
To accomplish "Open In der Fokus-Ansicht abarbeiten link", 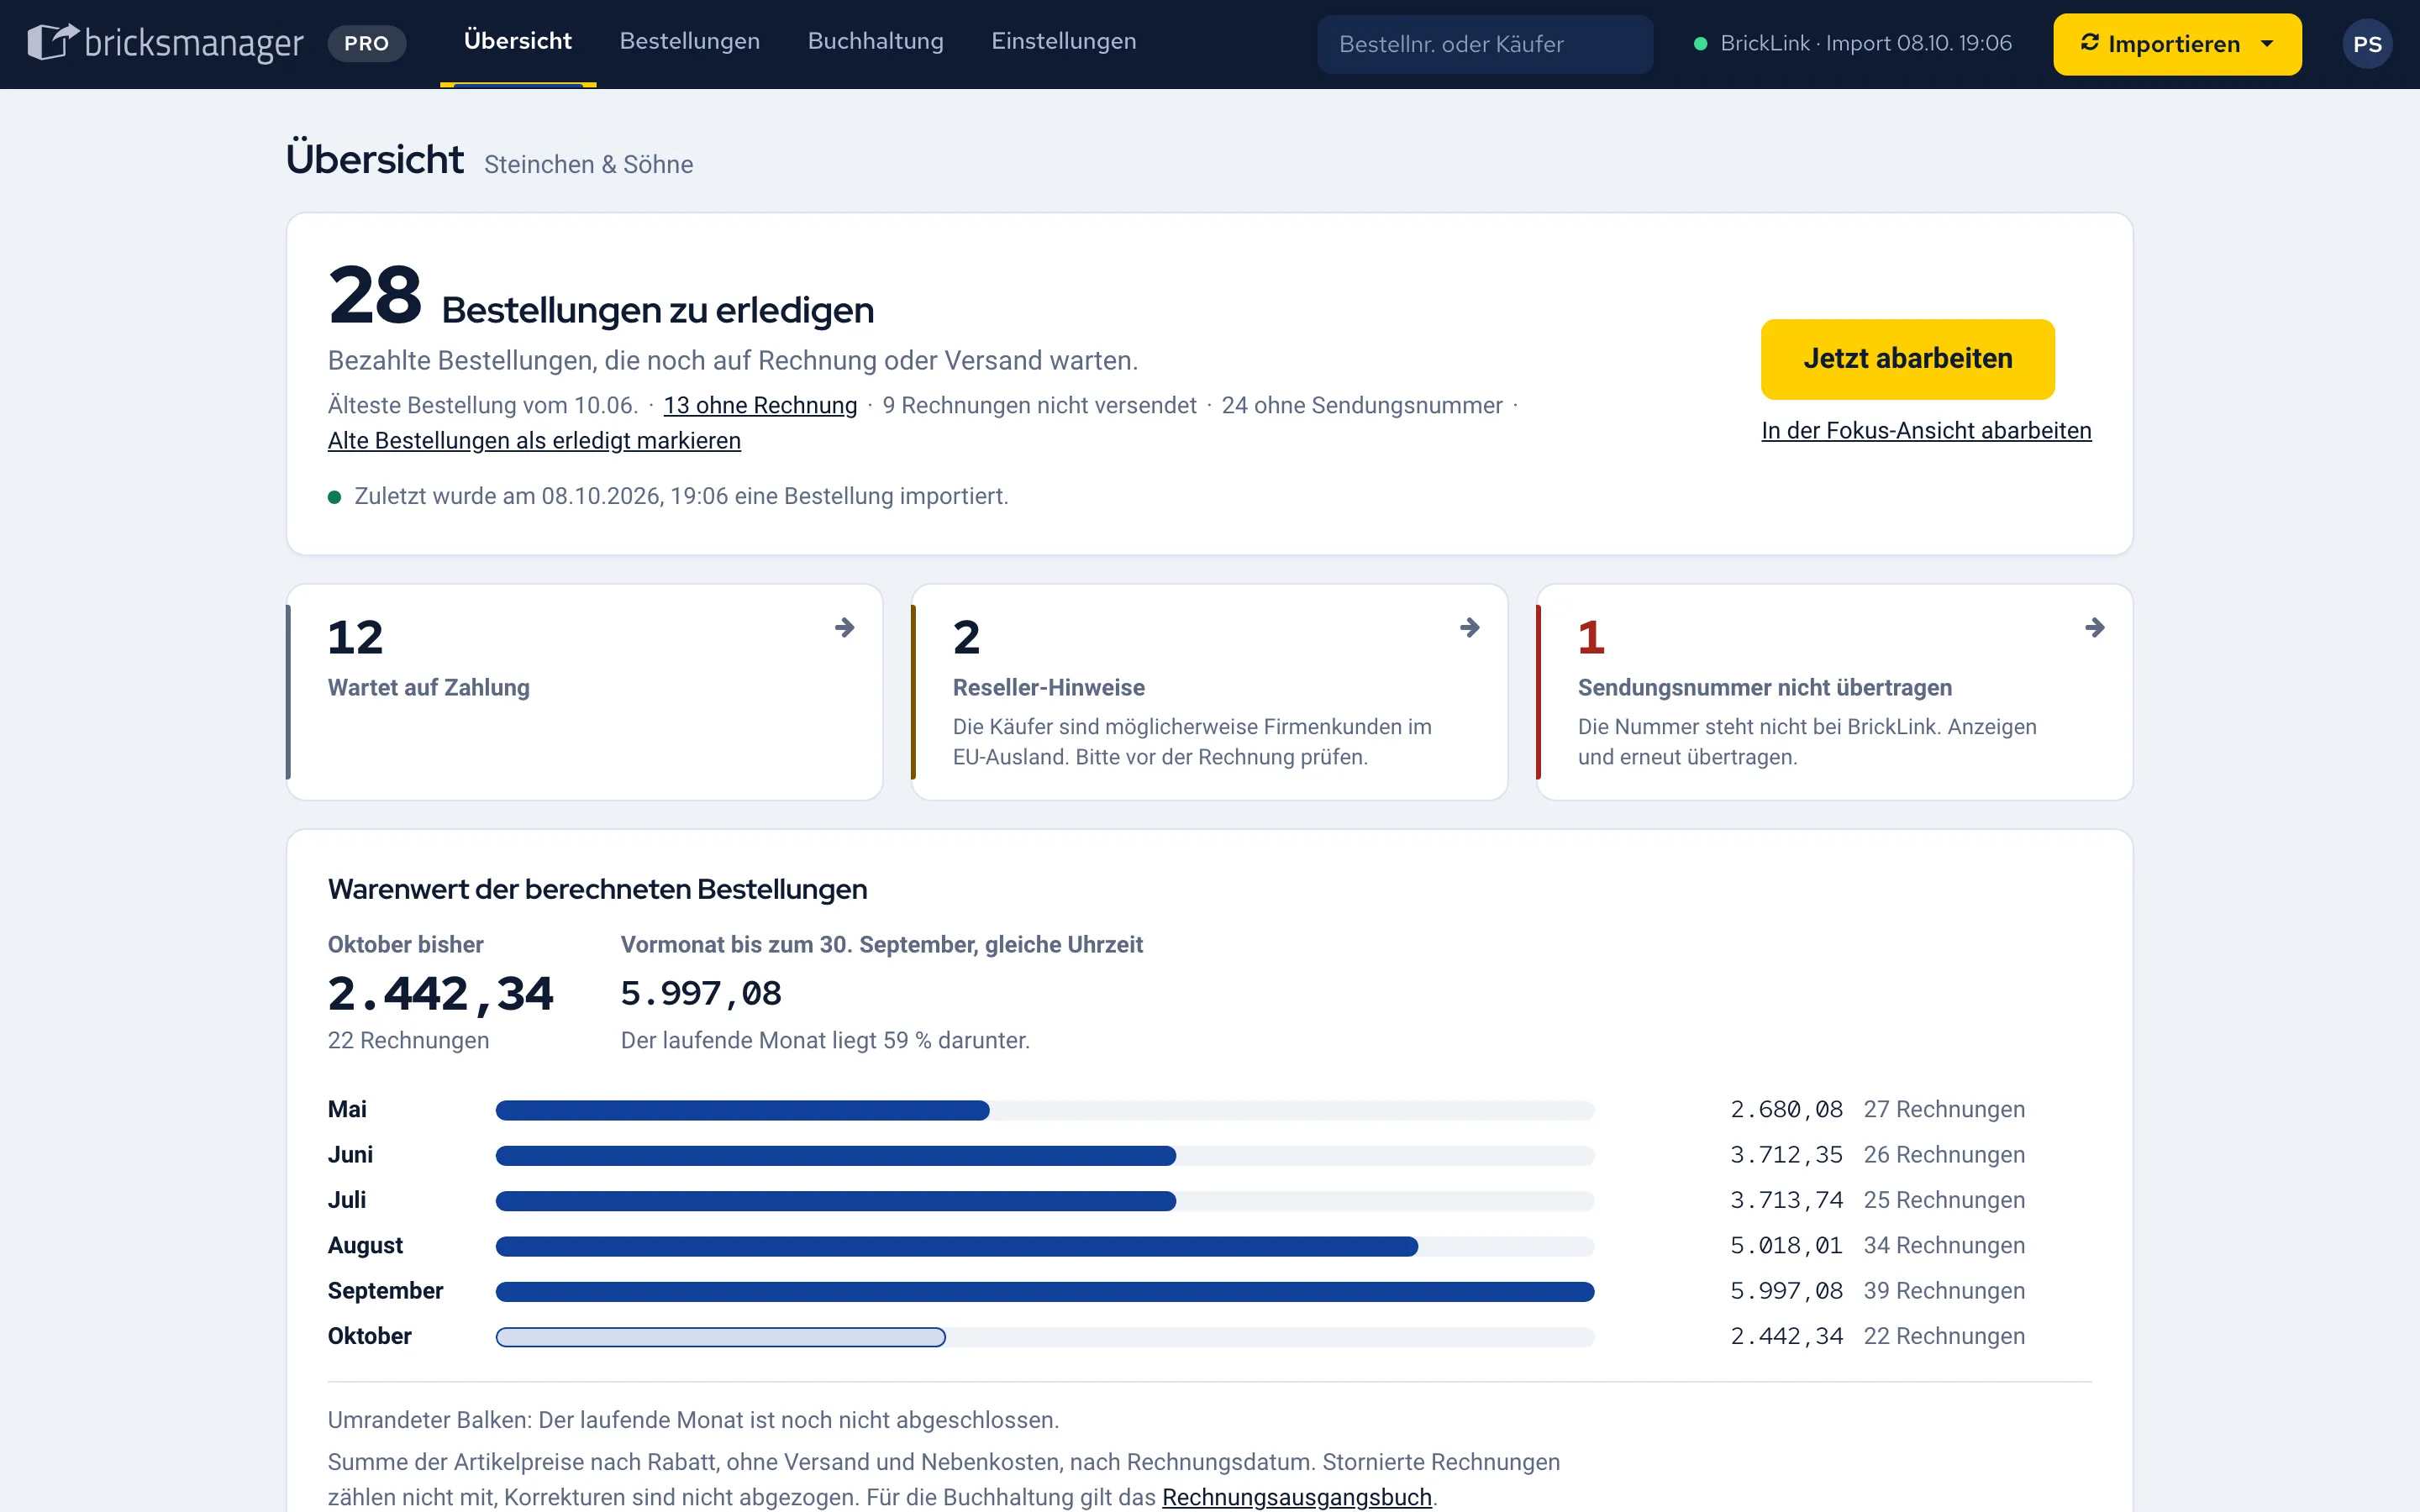I will coord(1926,431).
